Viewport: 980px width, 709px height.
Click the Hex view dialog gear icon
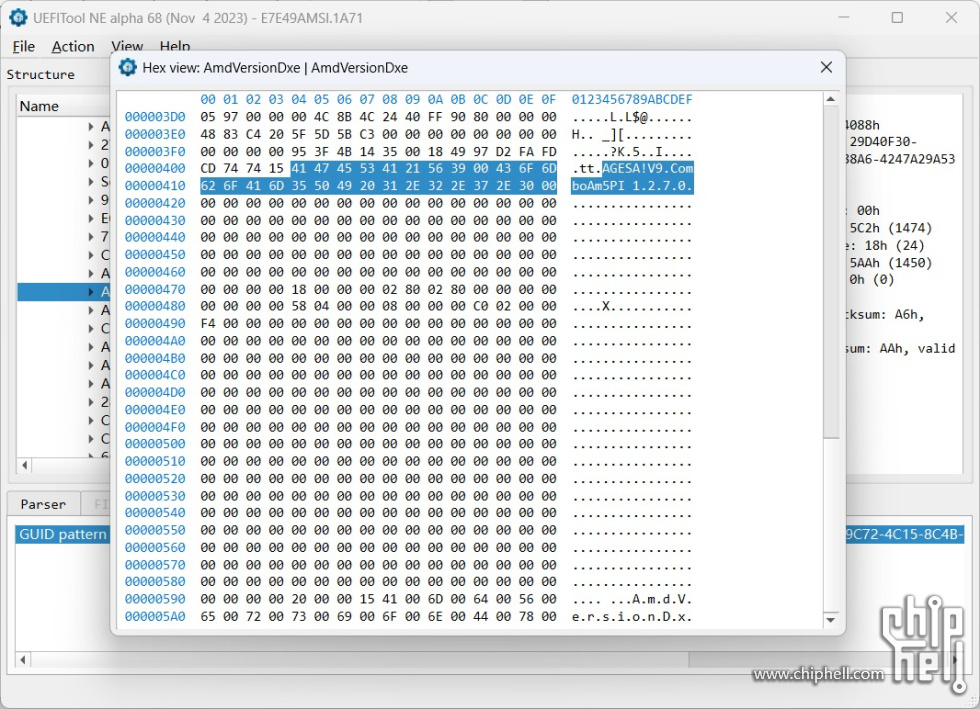(128, 68)
